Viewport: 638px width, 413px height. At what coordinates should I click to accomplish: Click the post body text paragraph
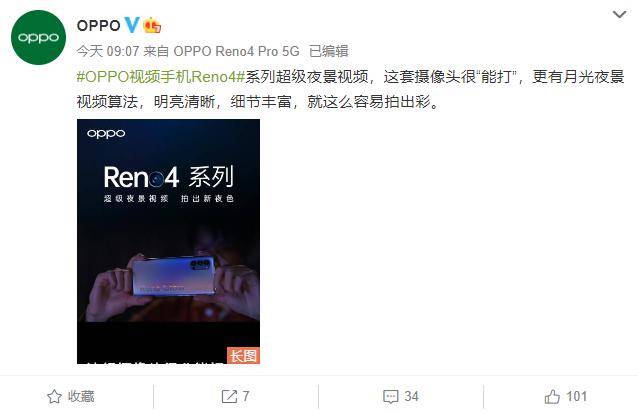tap(350, 89)
